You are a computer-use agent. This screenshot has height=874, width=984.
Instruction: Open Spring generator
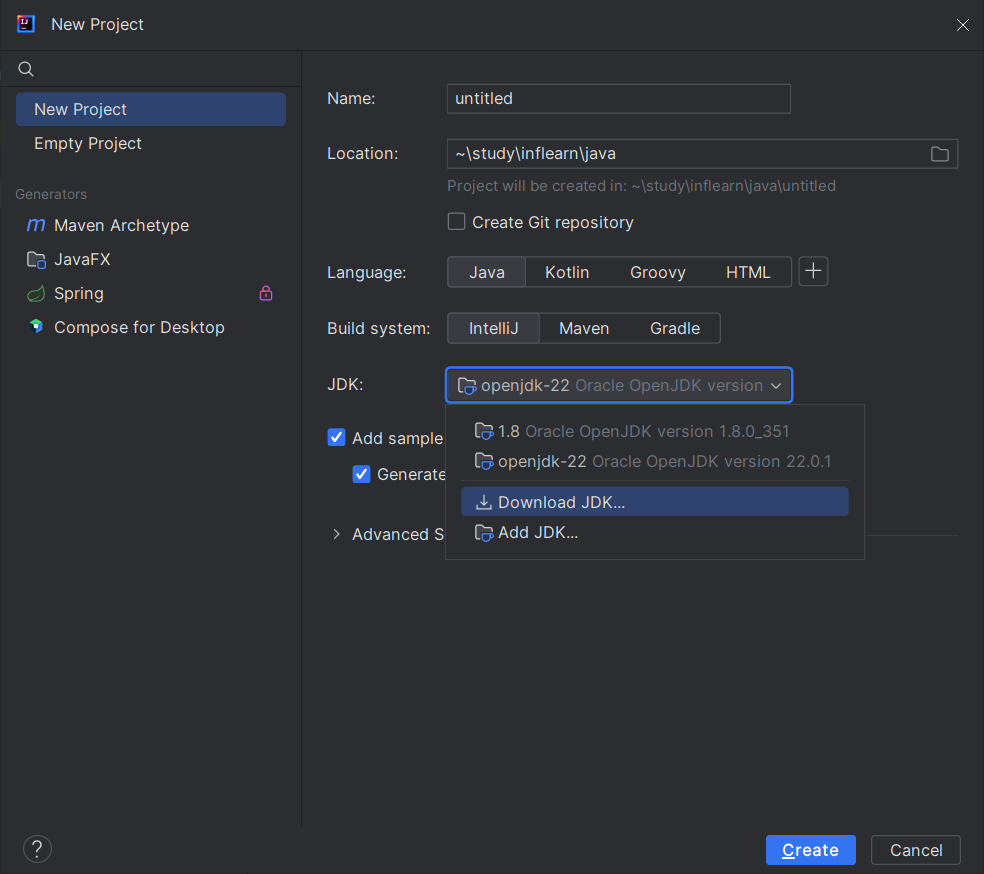click(151, 293)
